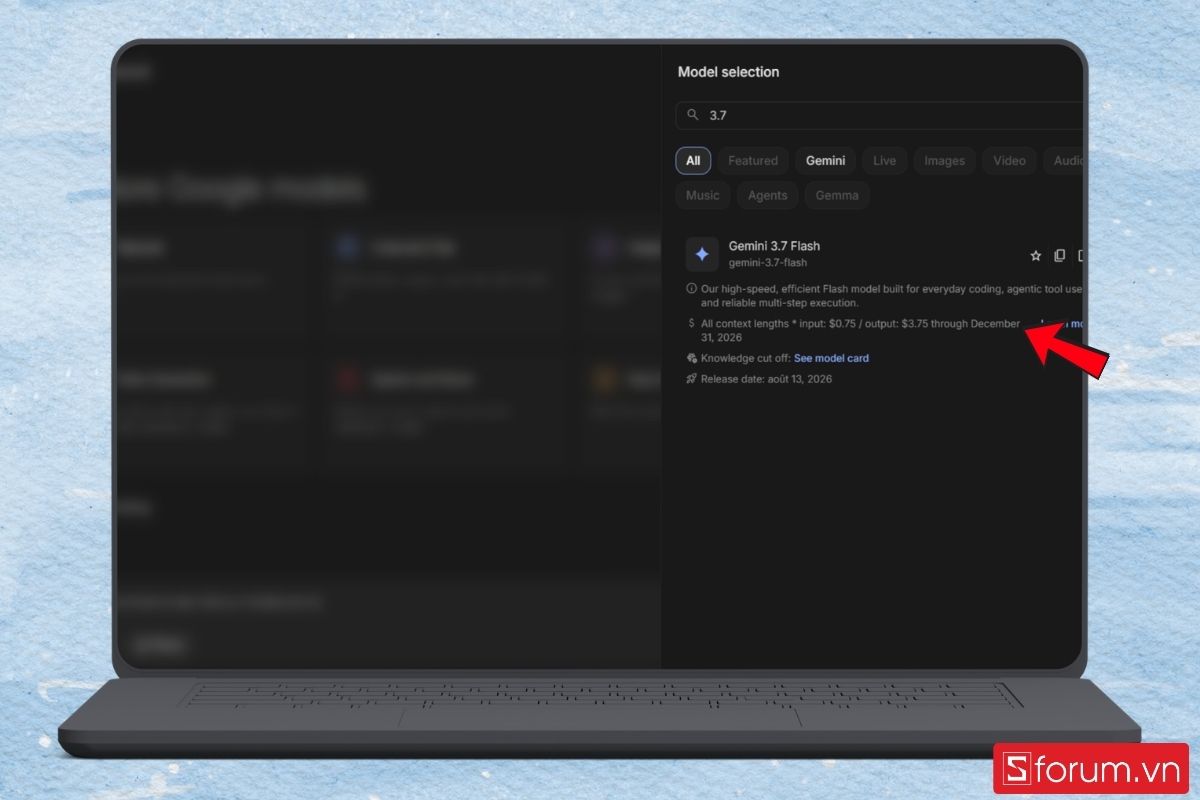This screenshot has width=1200, height=800.
Task: Select the Live filter chip
Action: [885, 161]
